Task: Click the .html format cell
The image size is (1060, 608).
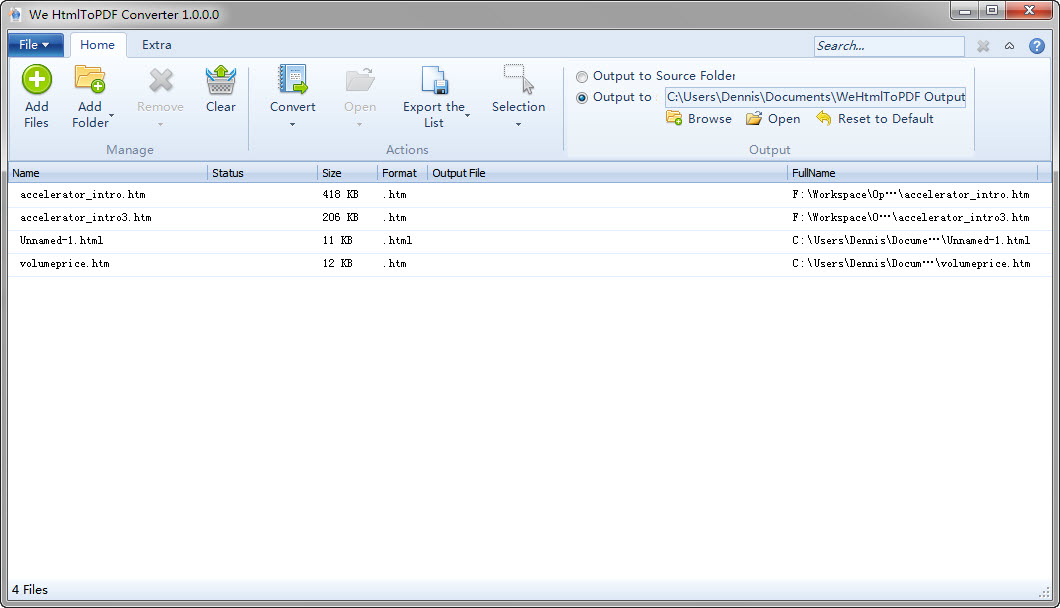Action: (398, 241)
